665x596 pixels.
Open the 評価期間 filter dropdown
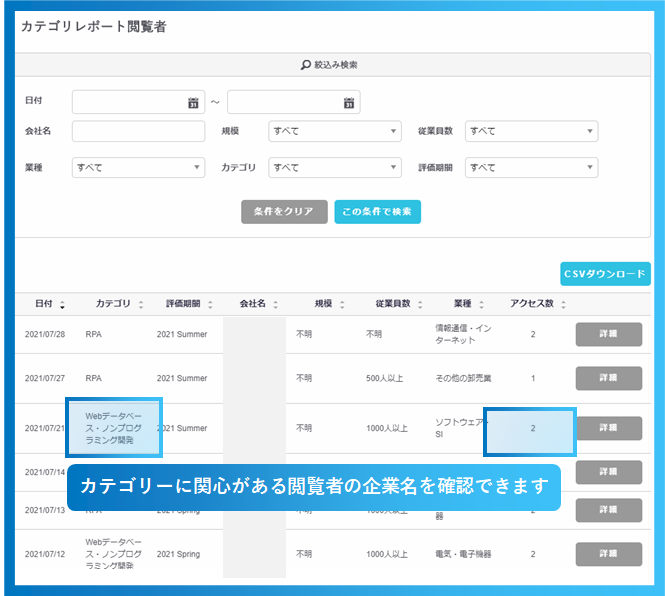(x=531, y=168)
